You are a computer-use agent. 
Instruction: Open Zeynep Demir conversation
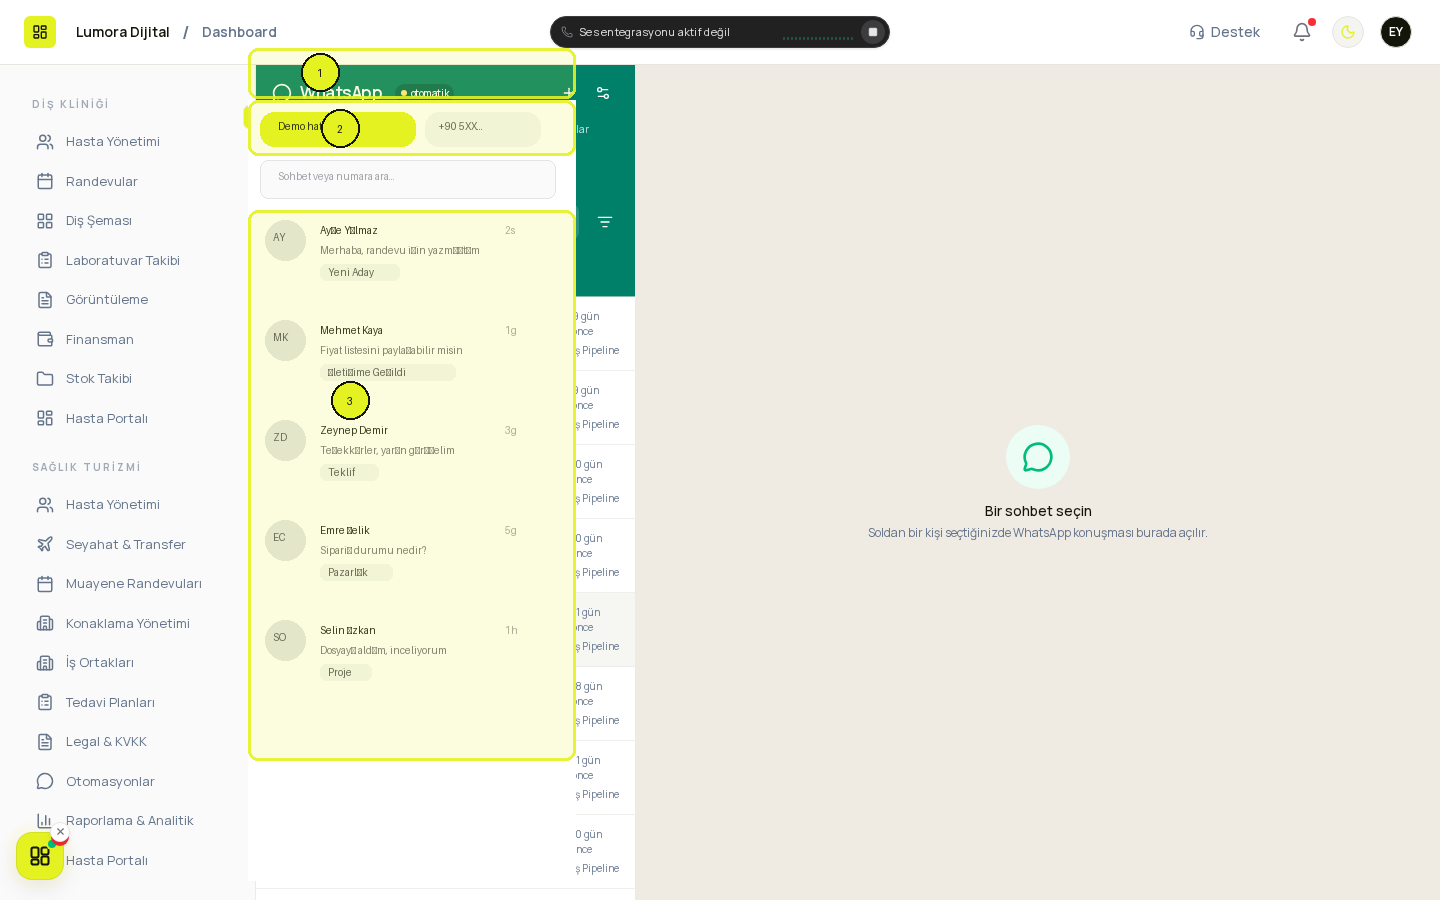click(412, 451)
